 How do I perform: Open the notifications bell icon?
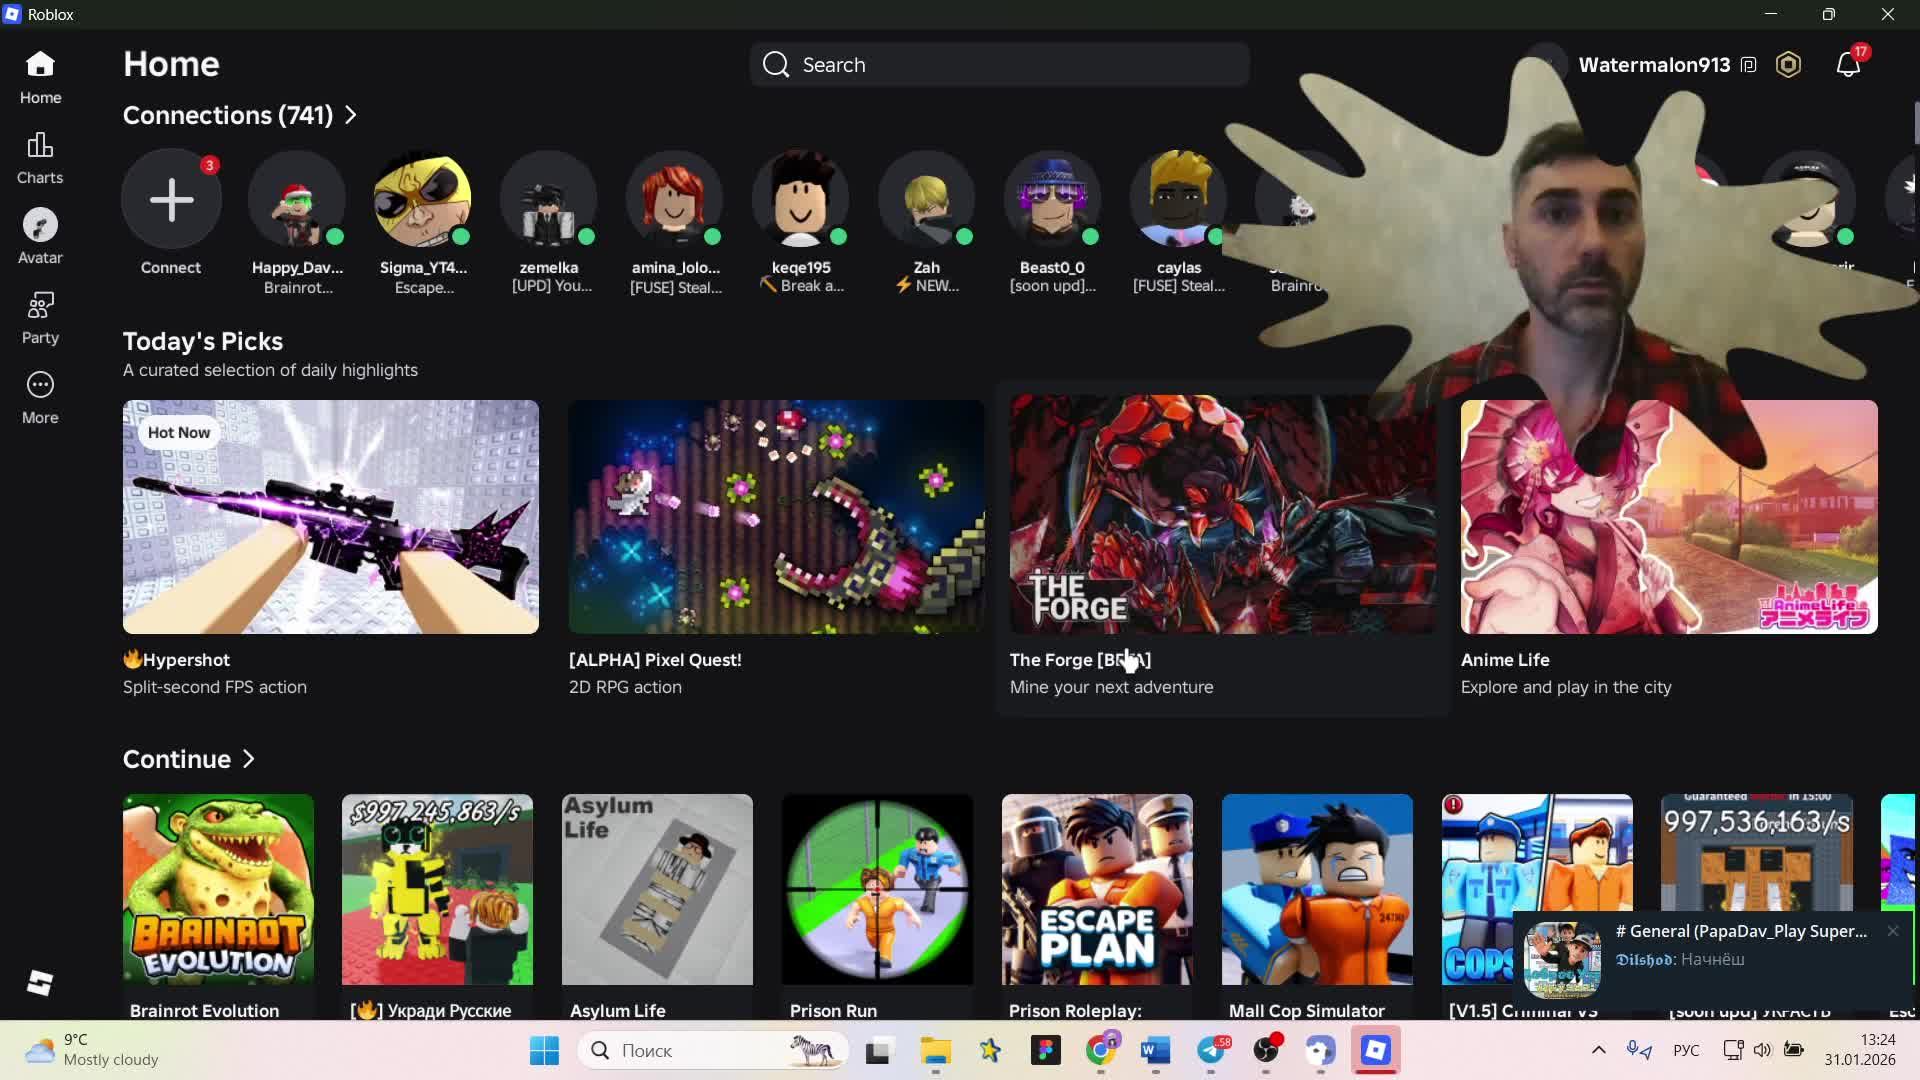[x=1847, y=65]
